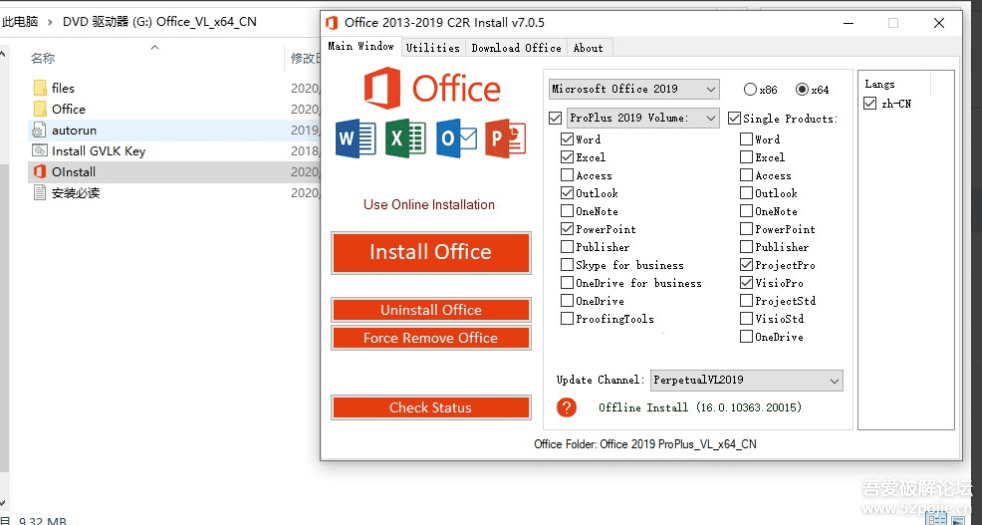Open the Download Office tab
982x525 pixels.
pos(516,48)
